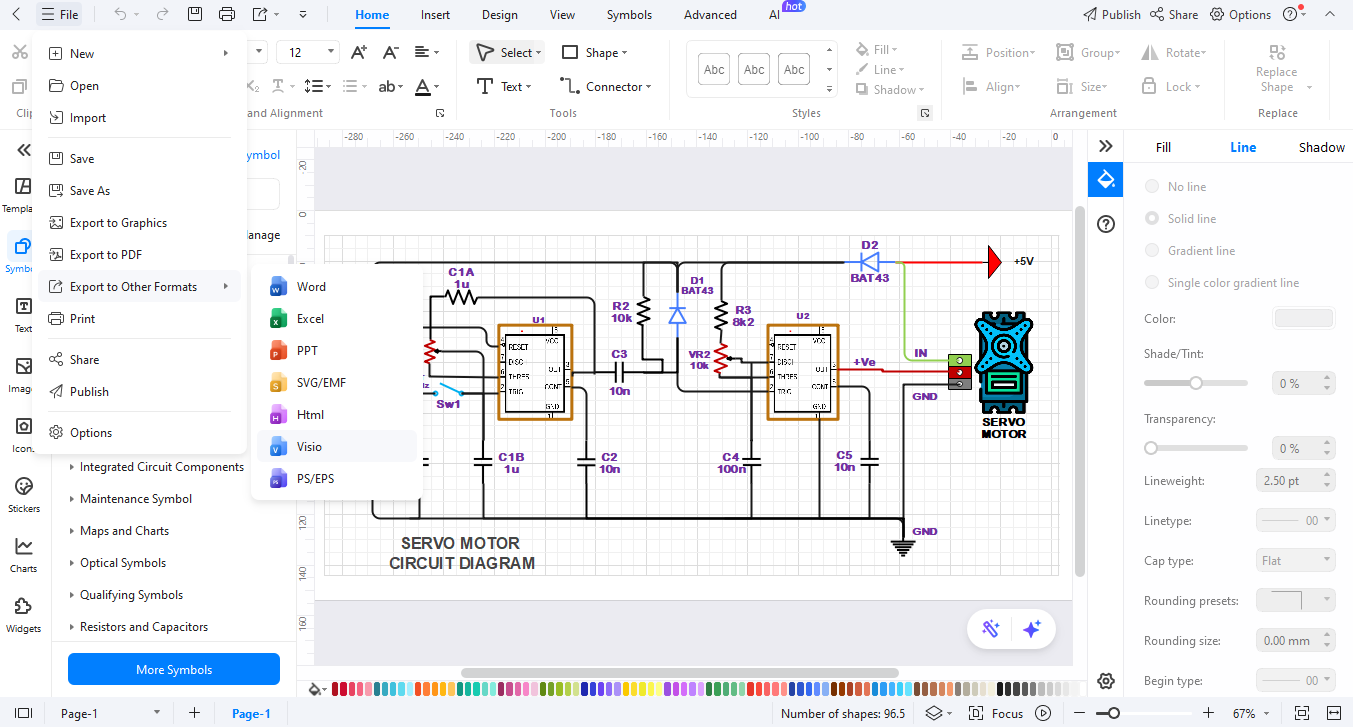This screenshot has width=1353, height=727.
Task: Click the presentation play icon in status bar
Action: (1043, 713)
